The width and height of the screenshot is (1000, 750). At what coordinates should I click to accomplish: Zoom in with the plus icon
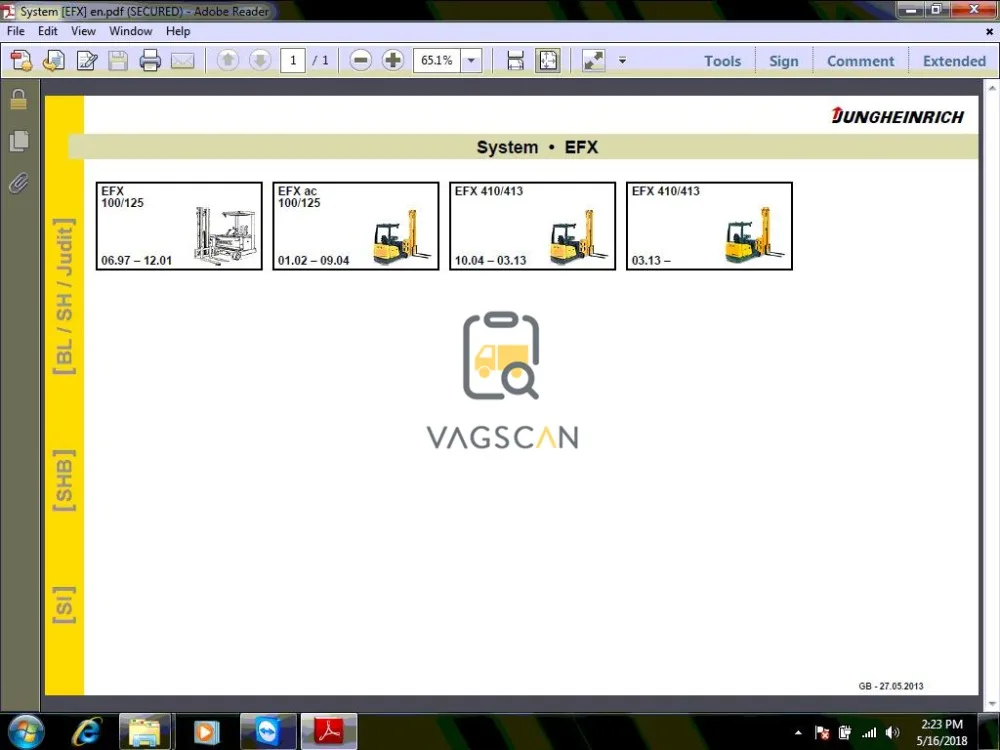pos(393,61)
